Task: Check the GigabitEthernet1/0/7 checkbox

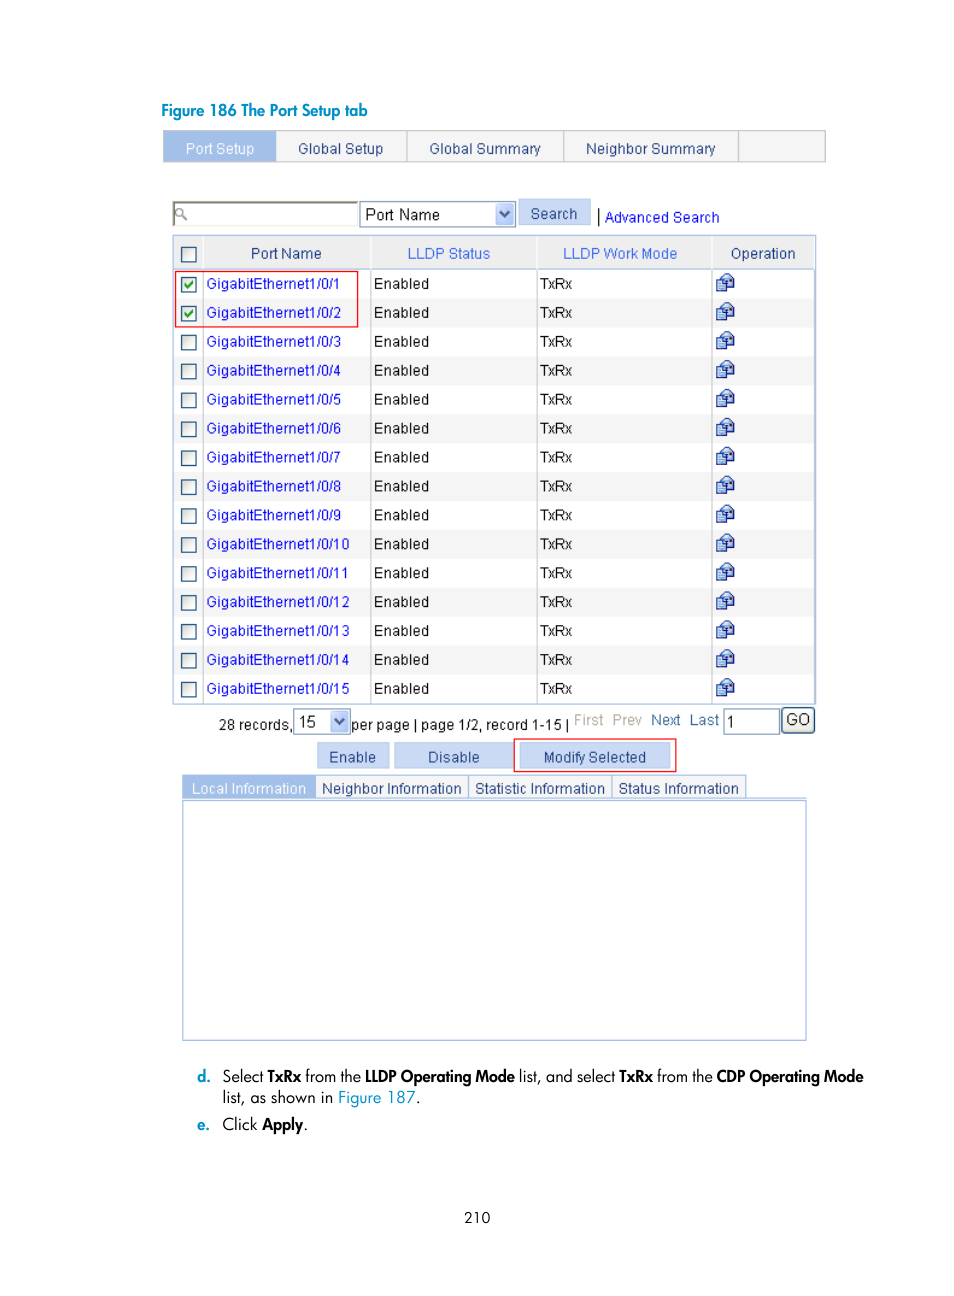Action: click(x=189, y=458)
